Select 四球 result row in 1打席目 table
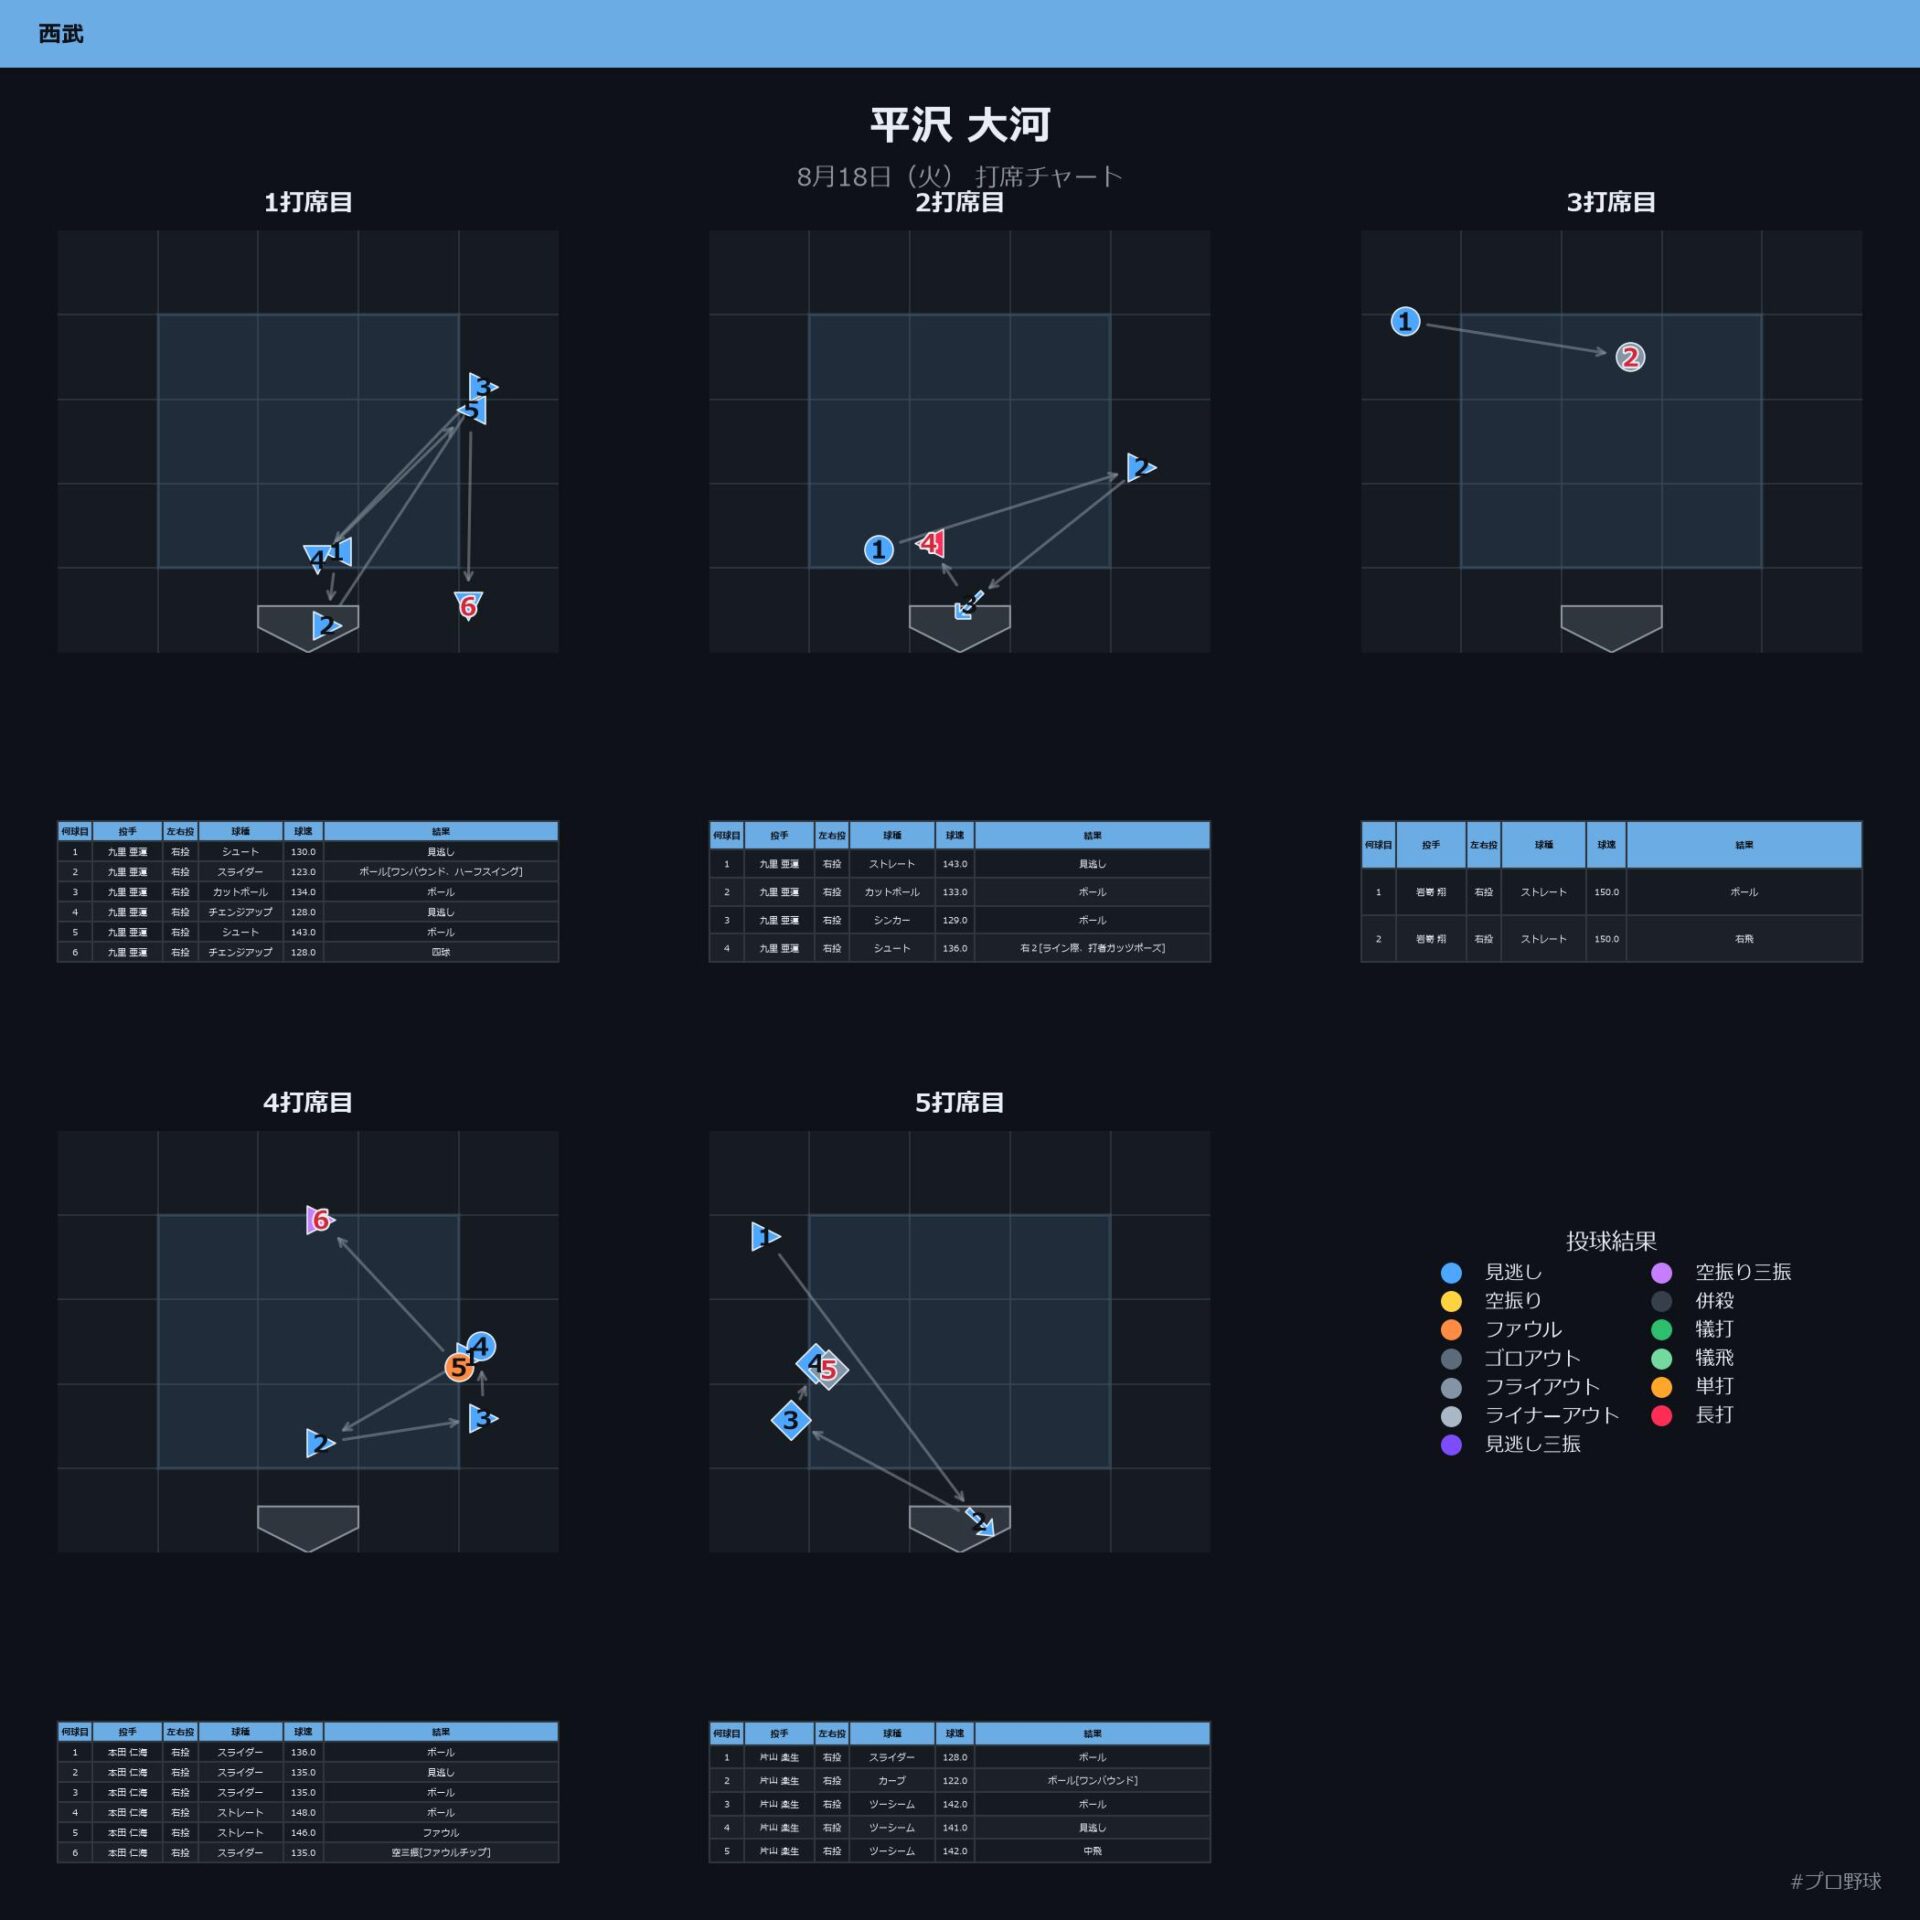1920x1920 pixels. point(308,952)
